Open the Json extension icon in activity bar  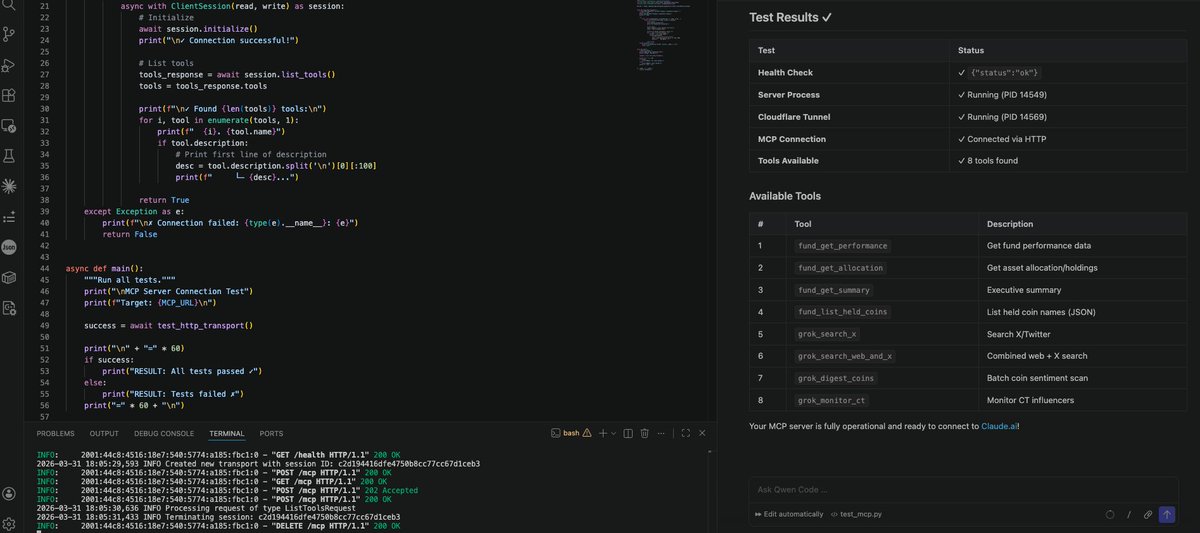coord(9,246)
